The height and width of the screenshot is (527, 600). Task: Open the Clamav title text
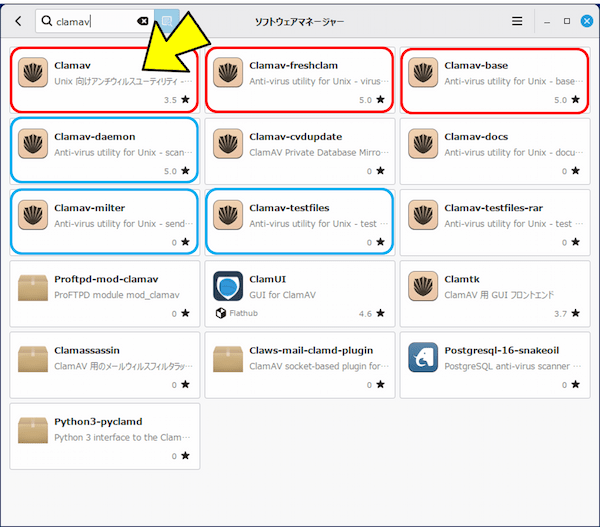click(72, 65)
